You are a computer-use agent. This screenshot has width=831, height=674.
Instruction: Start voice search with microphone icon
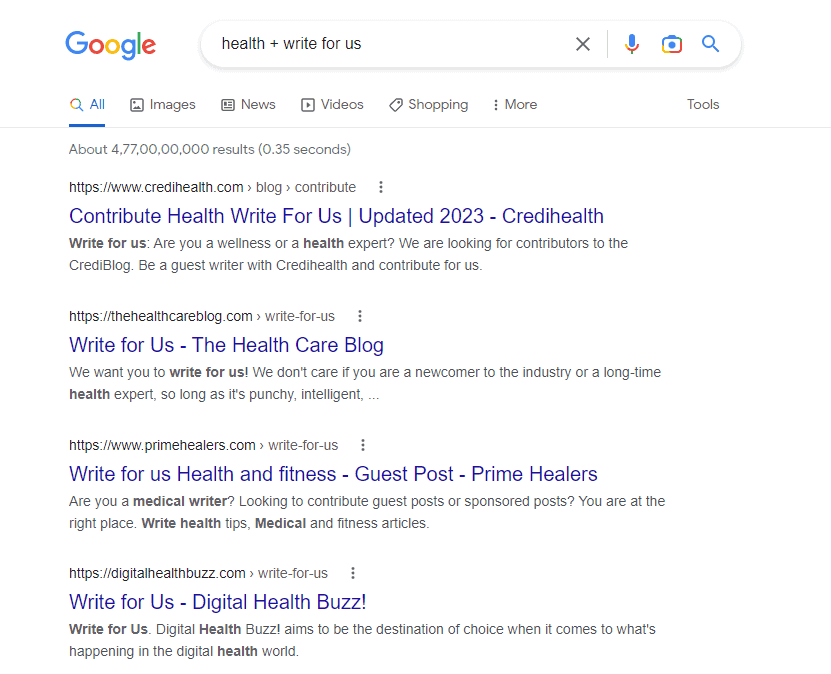pos(631,44)
